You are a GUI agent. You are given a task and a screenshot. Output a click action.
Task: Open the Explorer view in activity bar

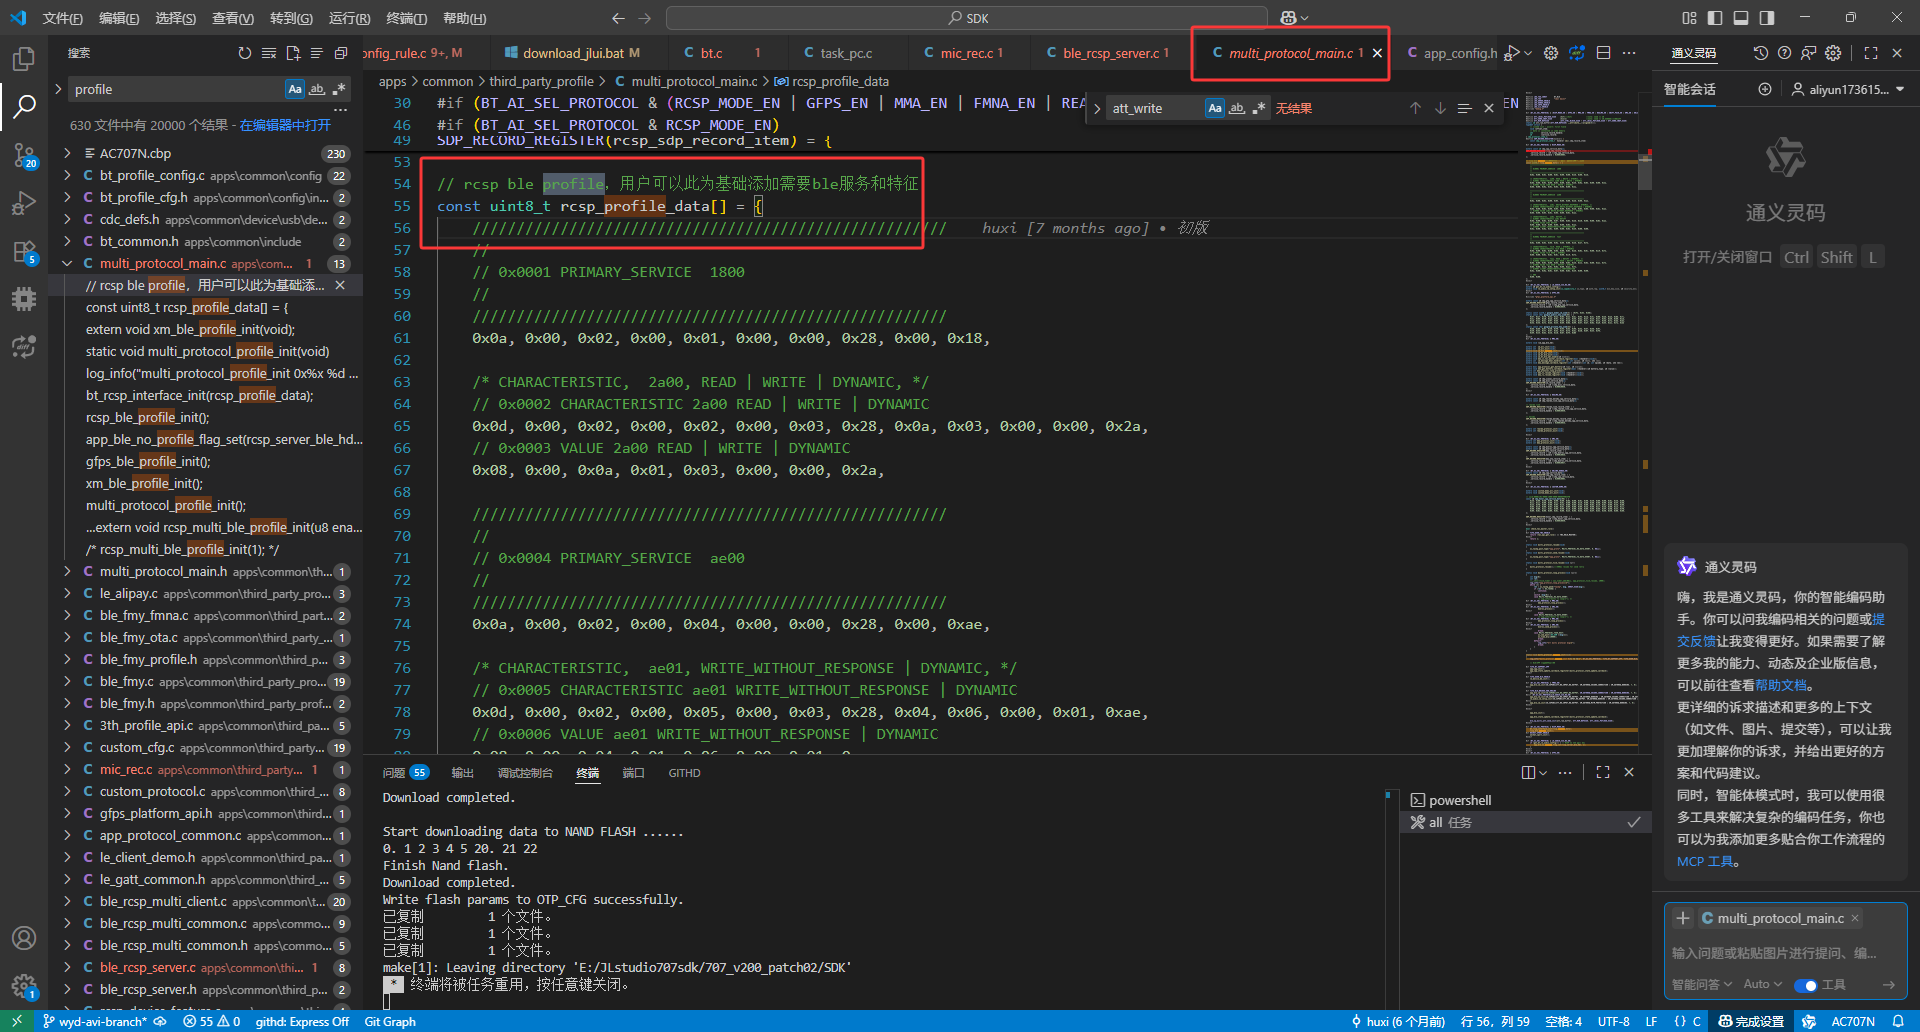click(24, 59)
